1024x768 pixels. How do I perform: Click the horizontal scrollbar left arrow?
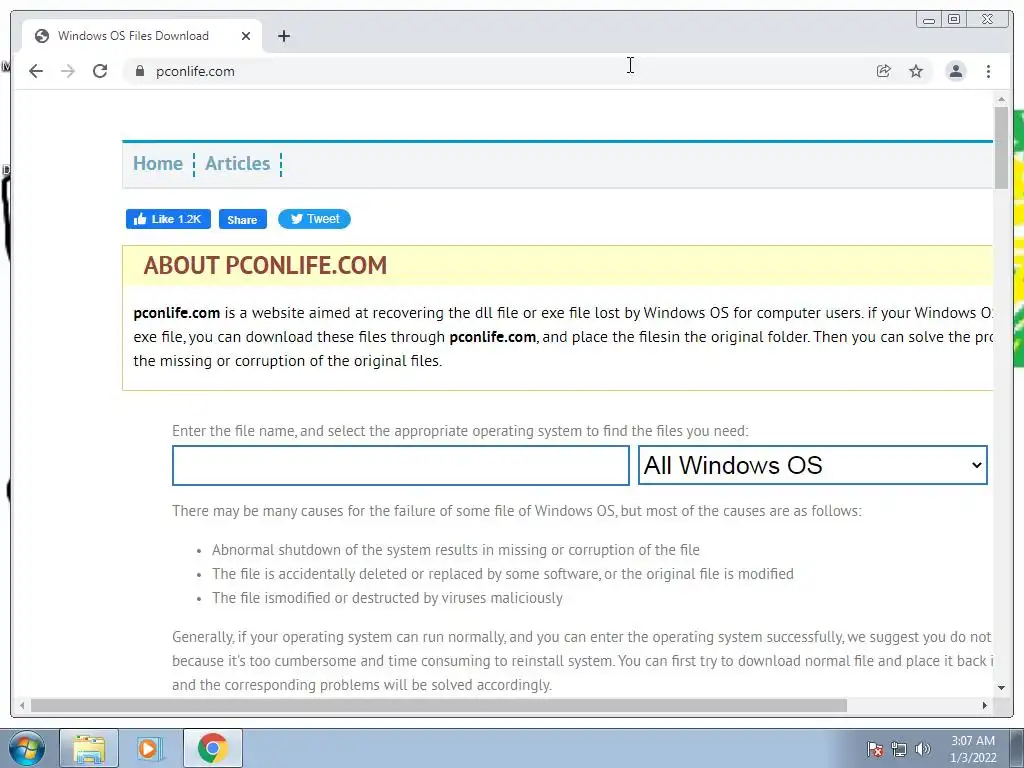tap(22, 705)
